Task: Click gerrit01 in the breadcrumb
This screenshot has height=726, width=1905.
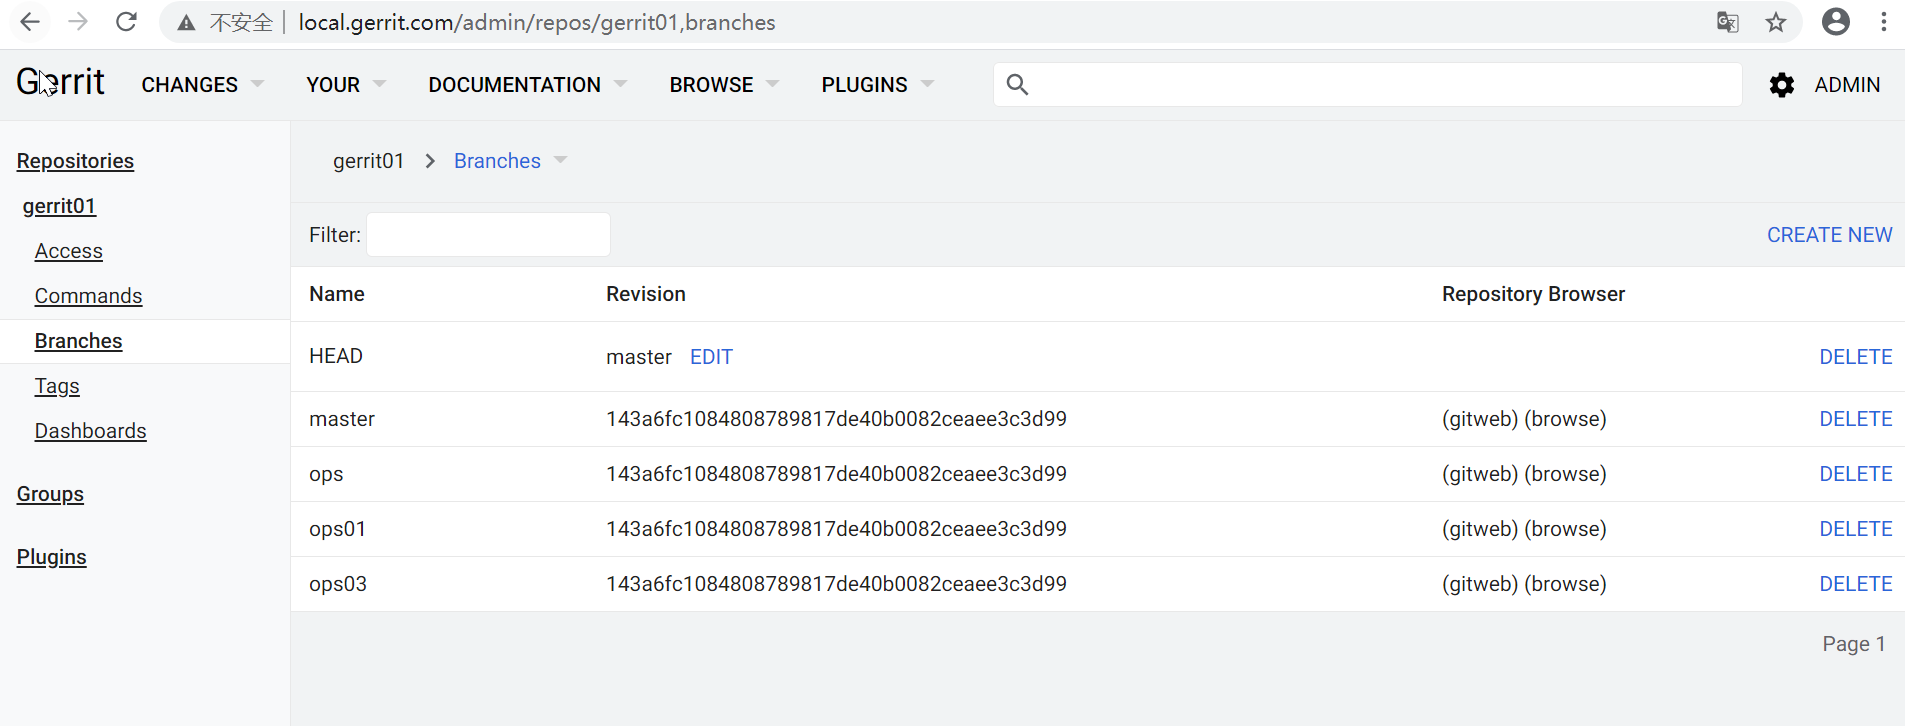Action: coord(368,161)
